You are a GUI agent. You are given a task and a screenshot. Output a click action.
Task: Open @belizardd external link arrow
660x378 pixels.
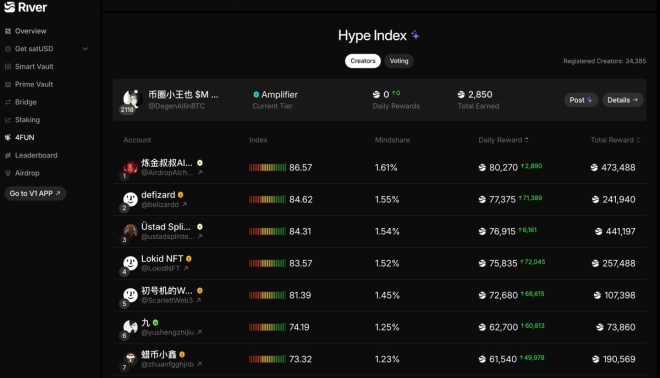tap(184, 205)
